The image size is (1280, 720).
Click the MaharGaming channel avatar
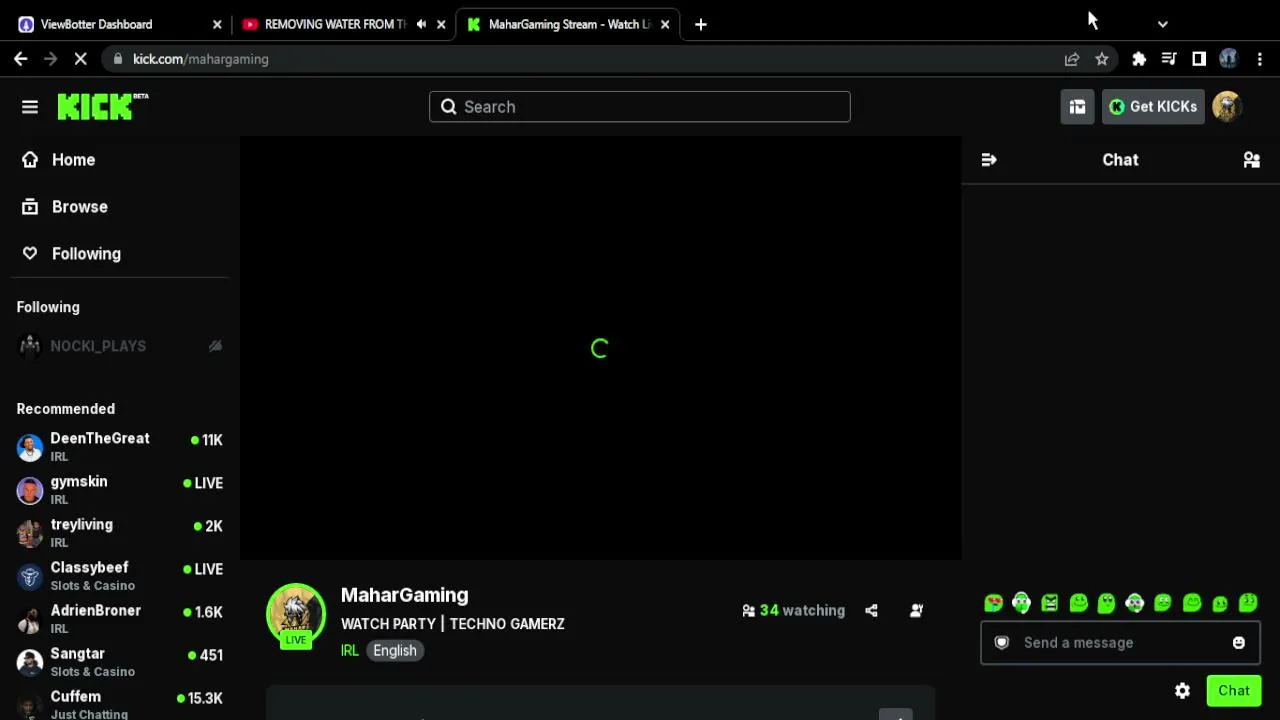click(295, 615)
